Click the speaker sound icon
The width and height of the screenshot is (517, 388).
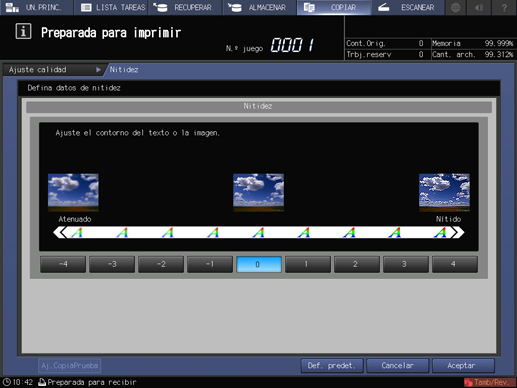click(x=479, y=7)
